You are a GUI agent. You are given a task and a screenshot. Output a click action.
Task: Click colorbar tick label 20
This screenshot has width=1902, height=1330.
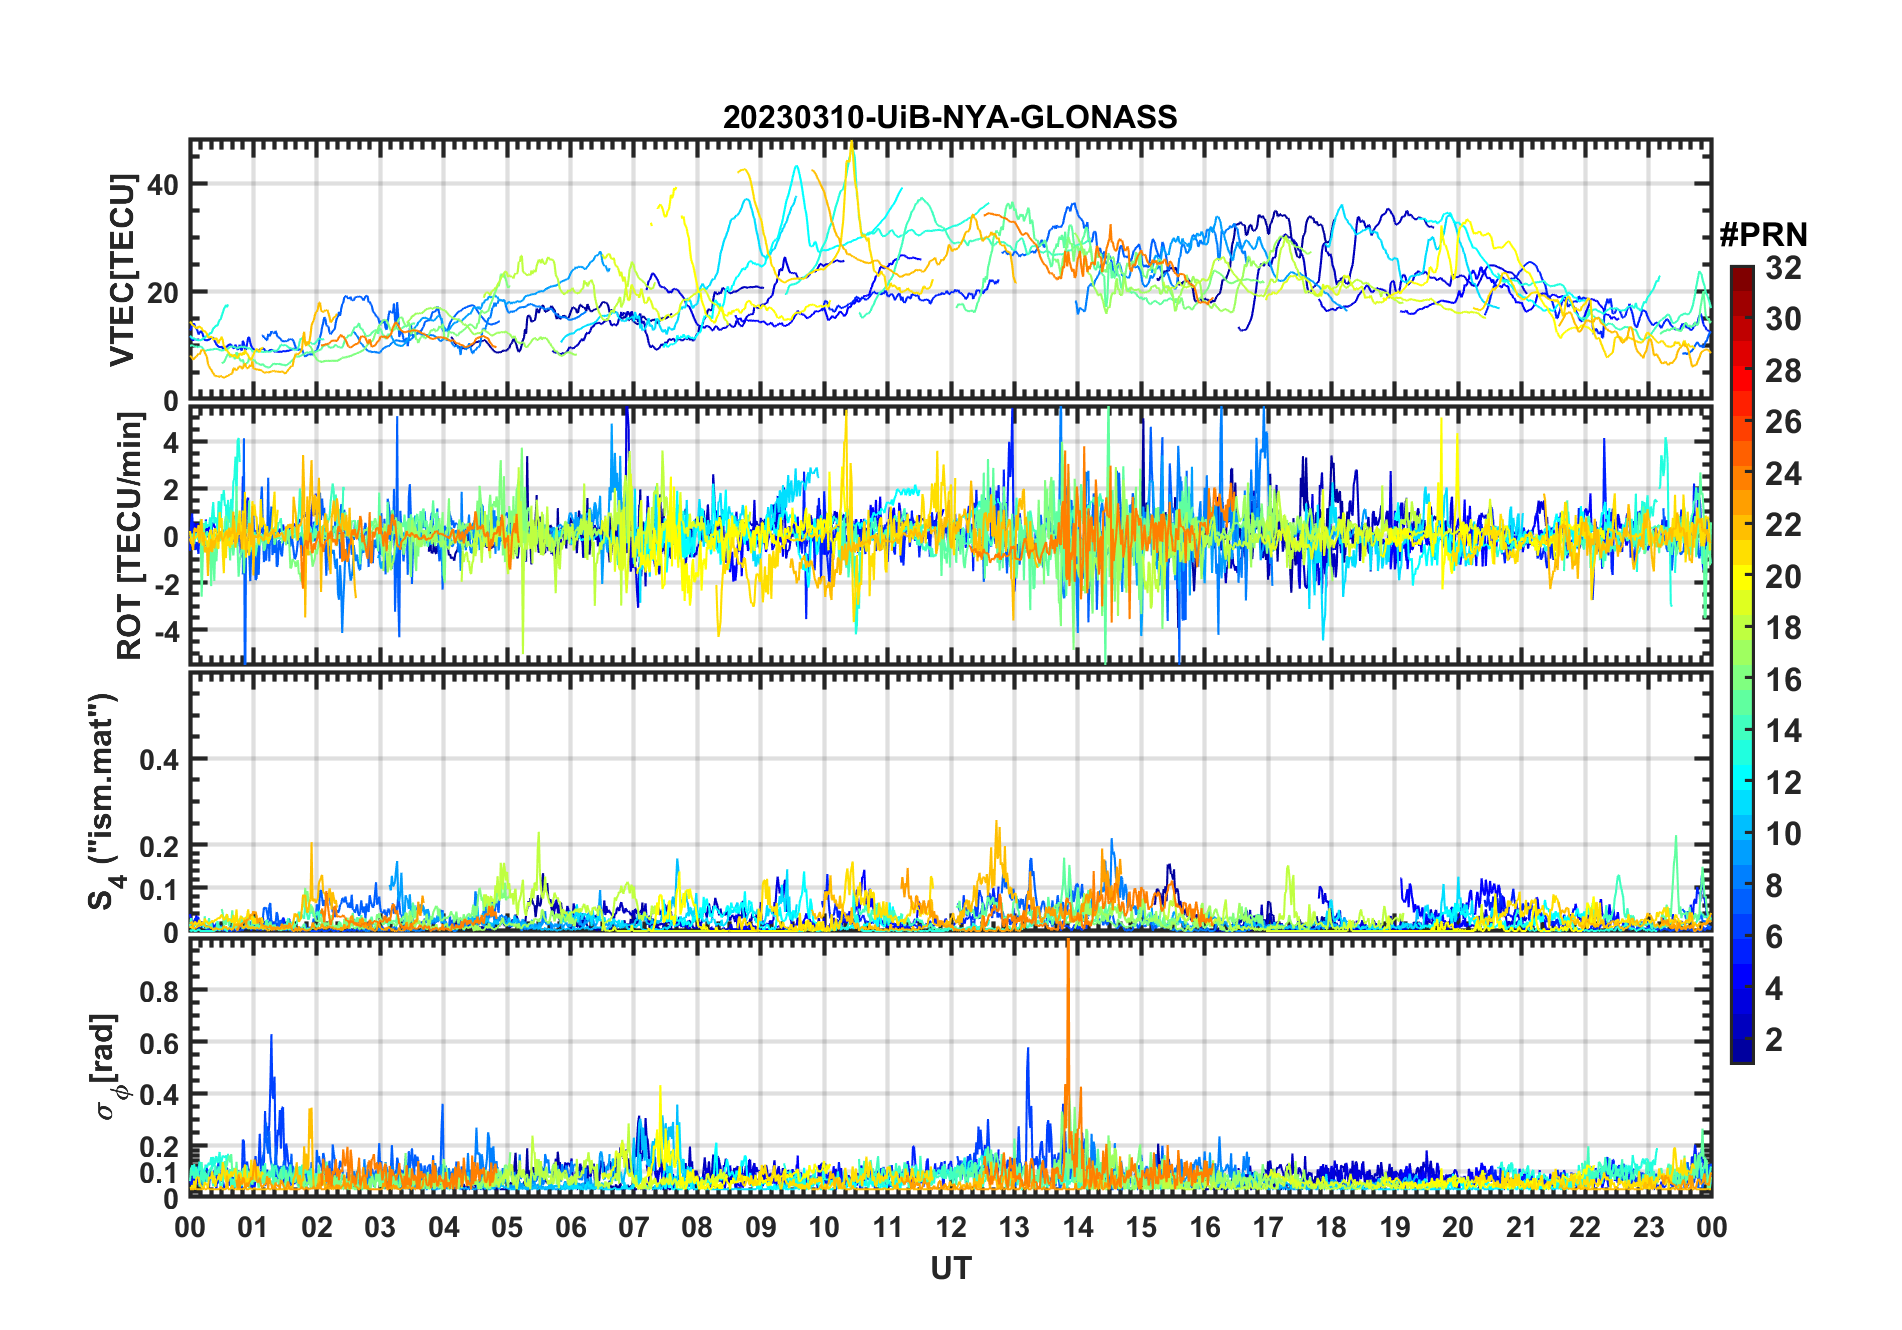pyautogui.click(x=1783, y=576)
